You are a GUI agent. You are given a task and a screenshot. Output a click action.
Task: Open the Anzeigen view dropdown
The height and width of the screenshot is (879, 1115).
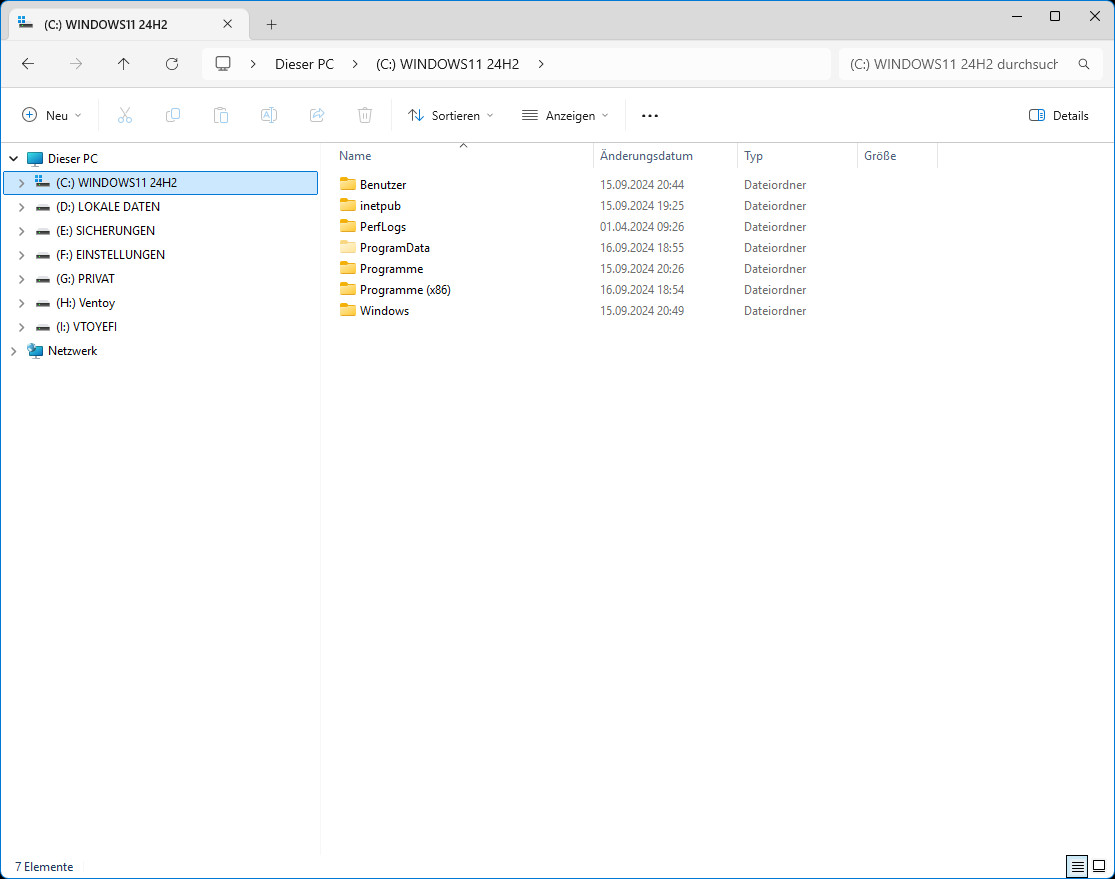click(x=565, y=115)
